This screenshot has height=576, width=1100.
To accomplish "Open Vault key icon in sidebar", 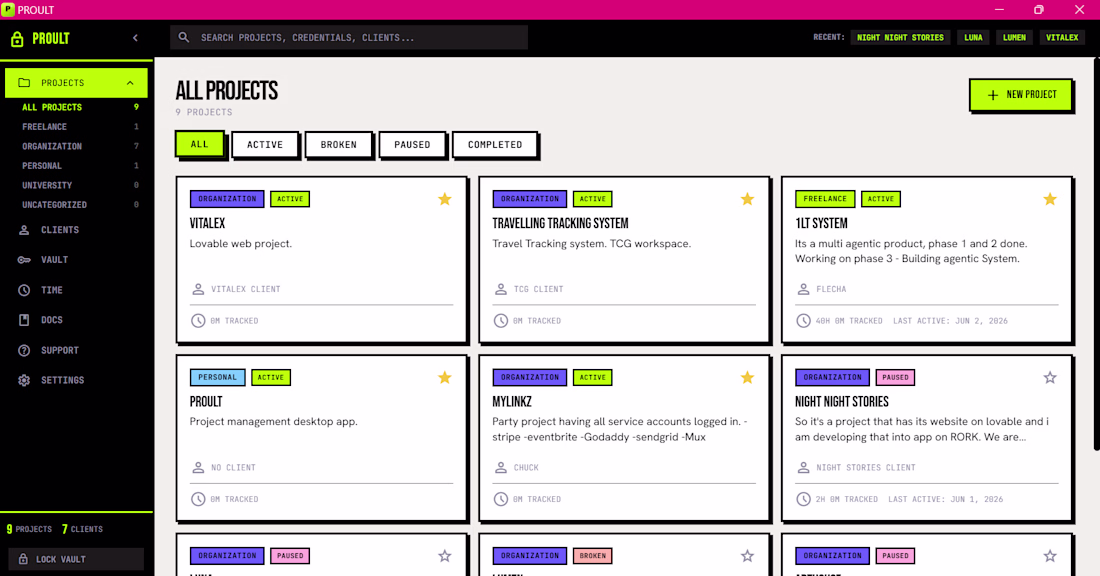I will [24, 260].
